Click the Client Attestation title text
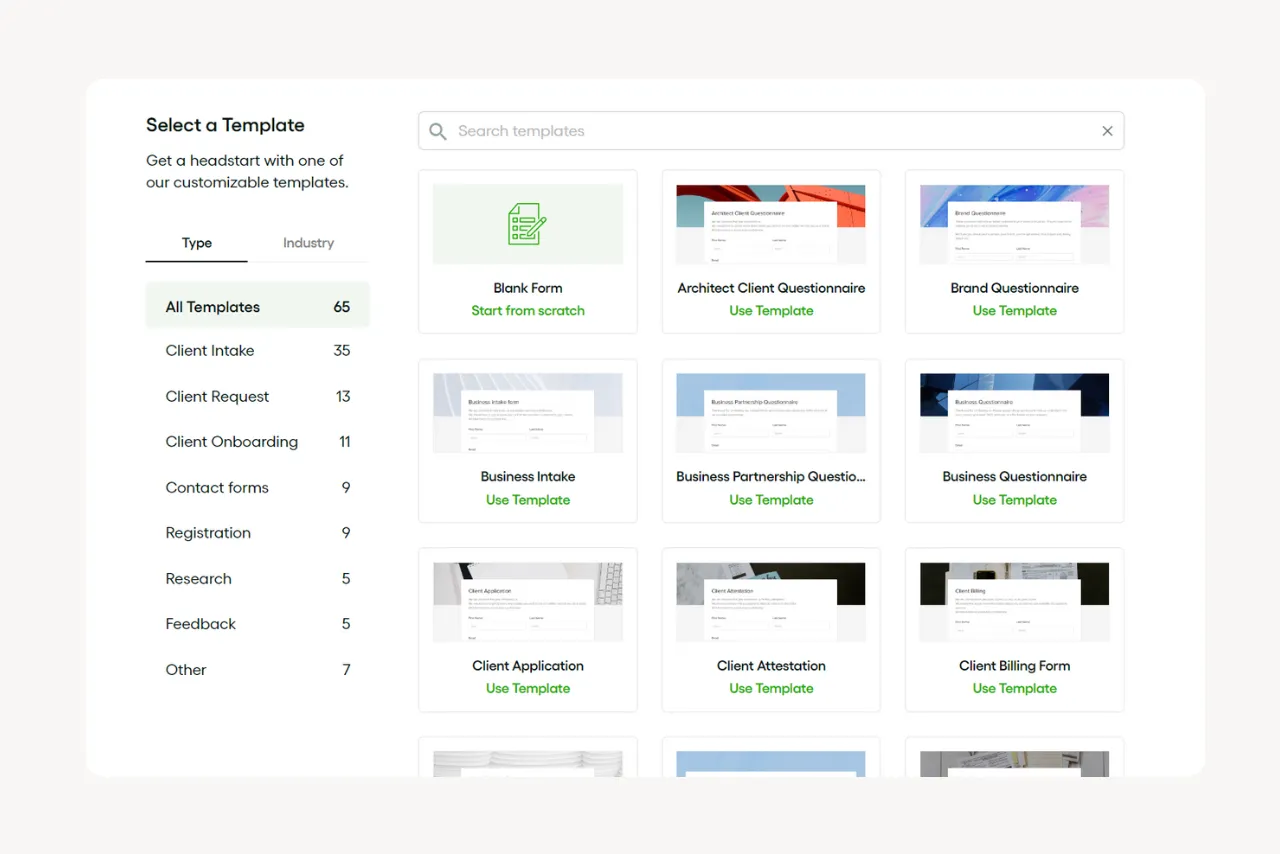Image resolution: width=1280 pixels, height=854 pixels. point(771,666)
